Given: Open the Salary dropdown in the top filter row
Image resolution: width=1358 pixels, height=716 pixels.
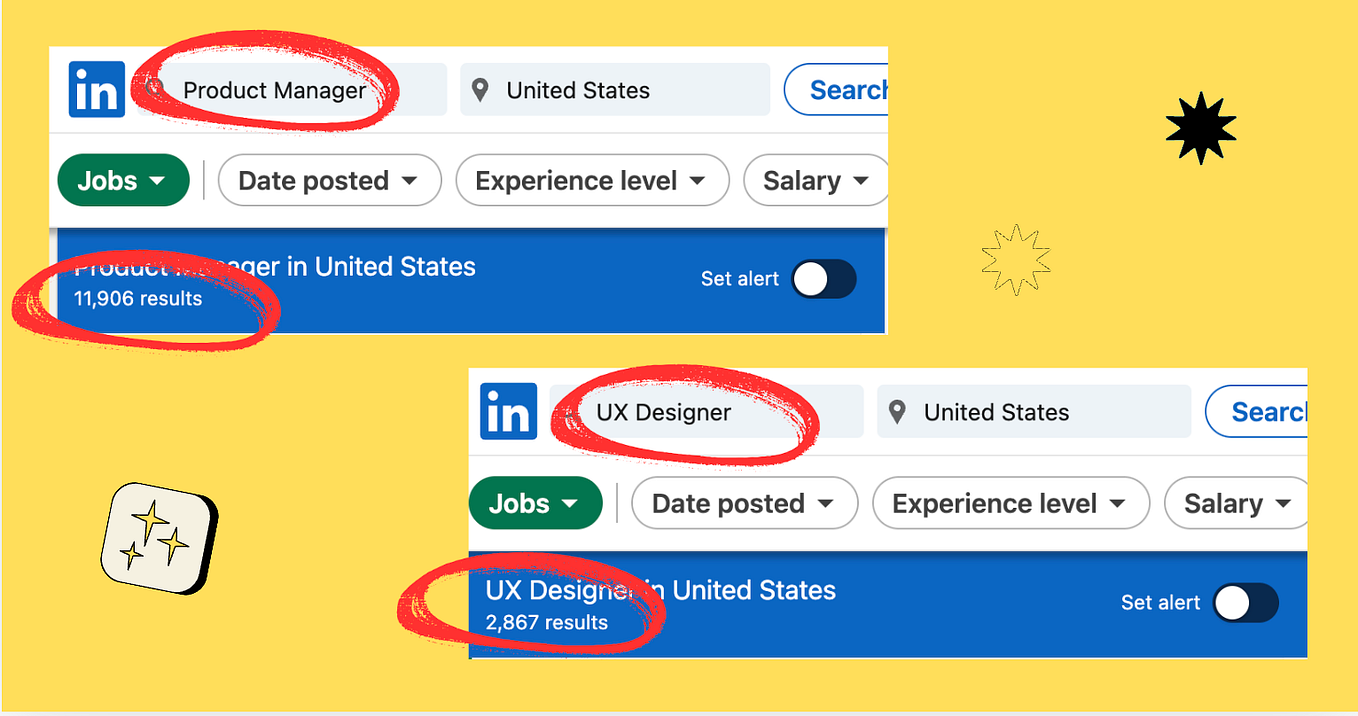Looking at the screenshot, I should coord(814,180).
